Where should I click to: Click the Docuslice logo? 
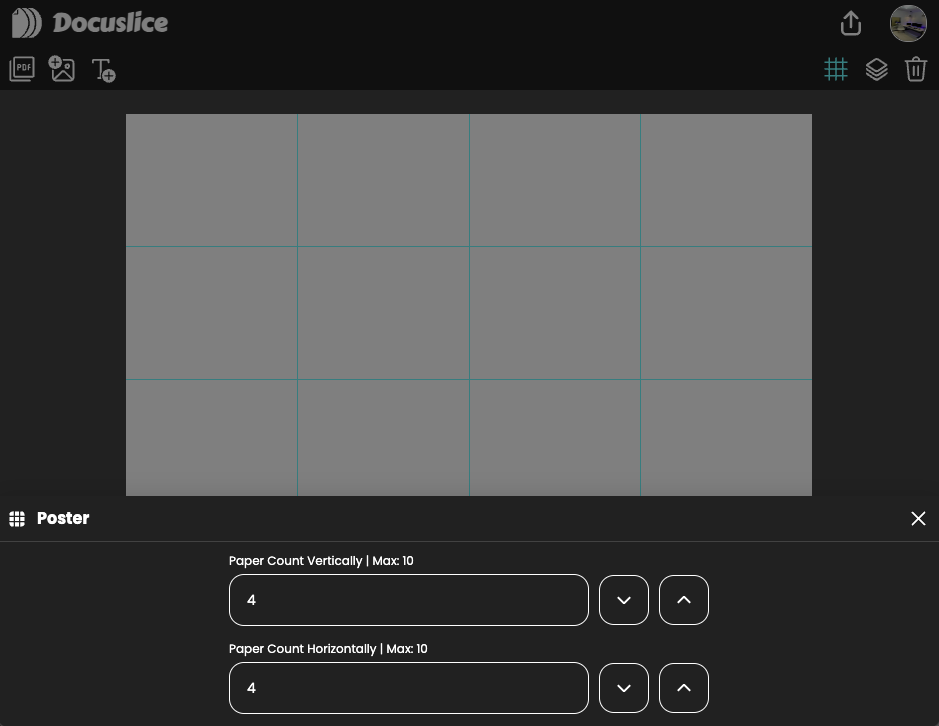pyautogui.click(x=90, y=23)
